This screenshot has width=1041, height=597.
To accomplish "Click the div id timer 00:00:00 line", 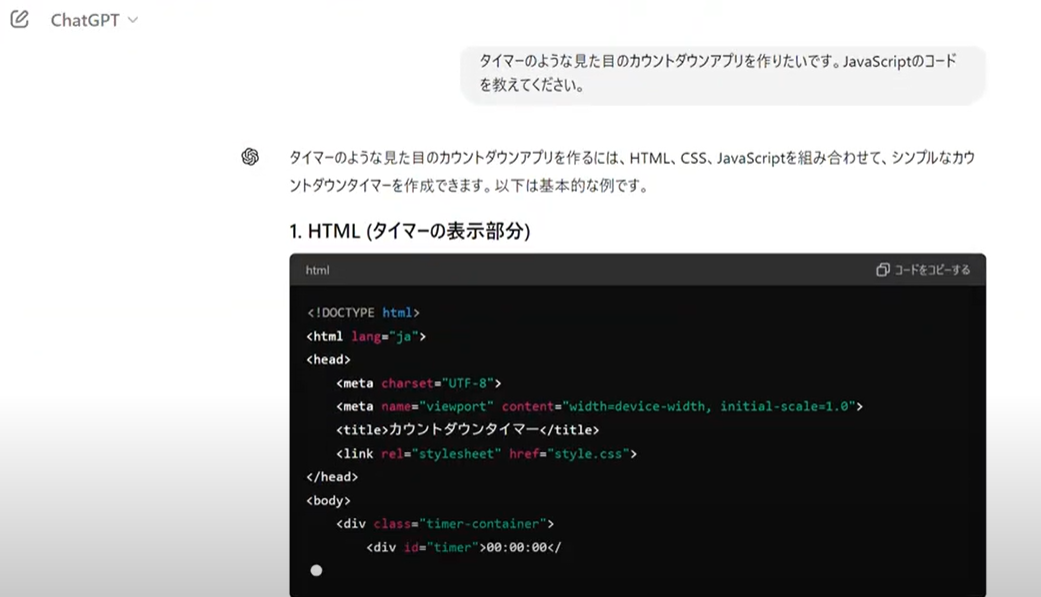I will click(464, 547).
